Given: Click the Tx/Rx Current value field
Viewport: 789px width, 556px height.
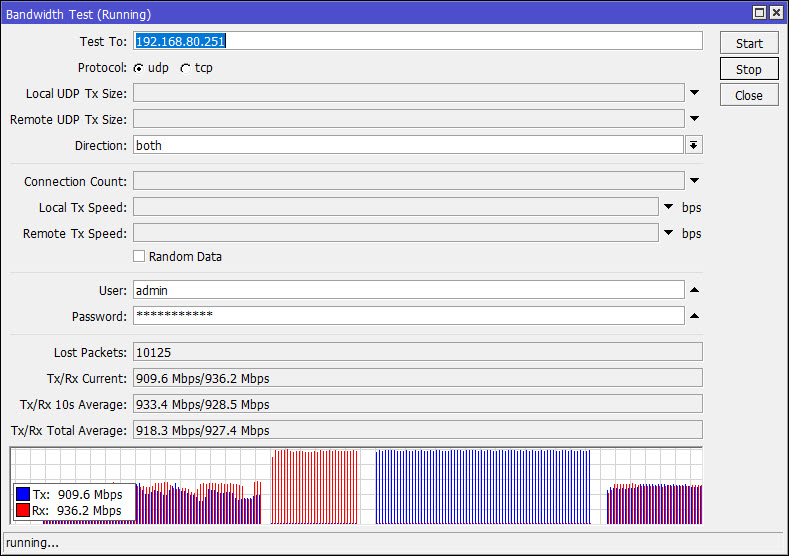Looking at the screenshot, I should [418, 378].
